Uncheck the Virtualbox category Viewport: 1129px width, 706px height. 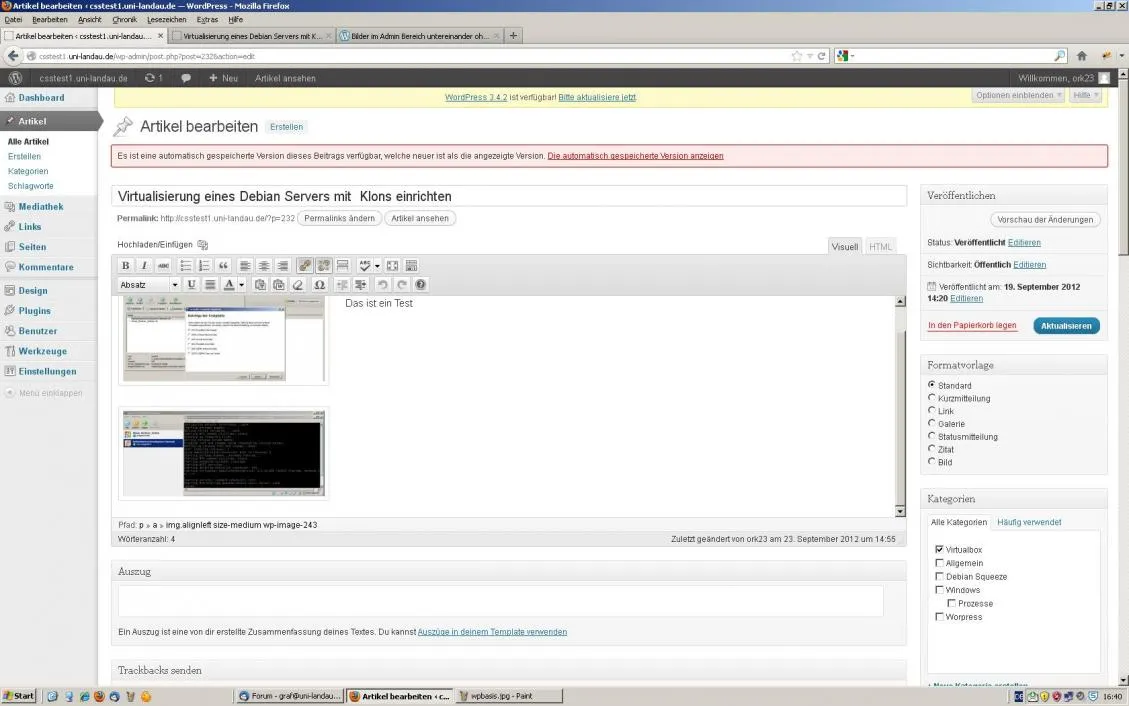tap(939, 549)
